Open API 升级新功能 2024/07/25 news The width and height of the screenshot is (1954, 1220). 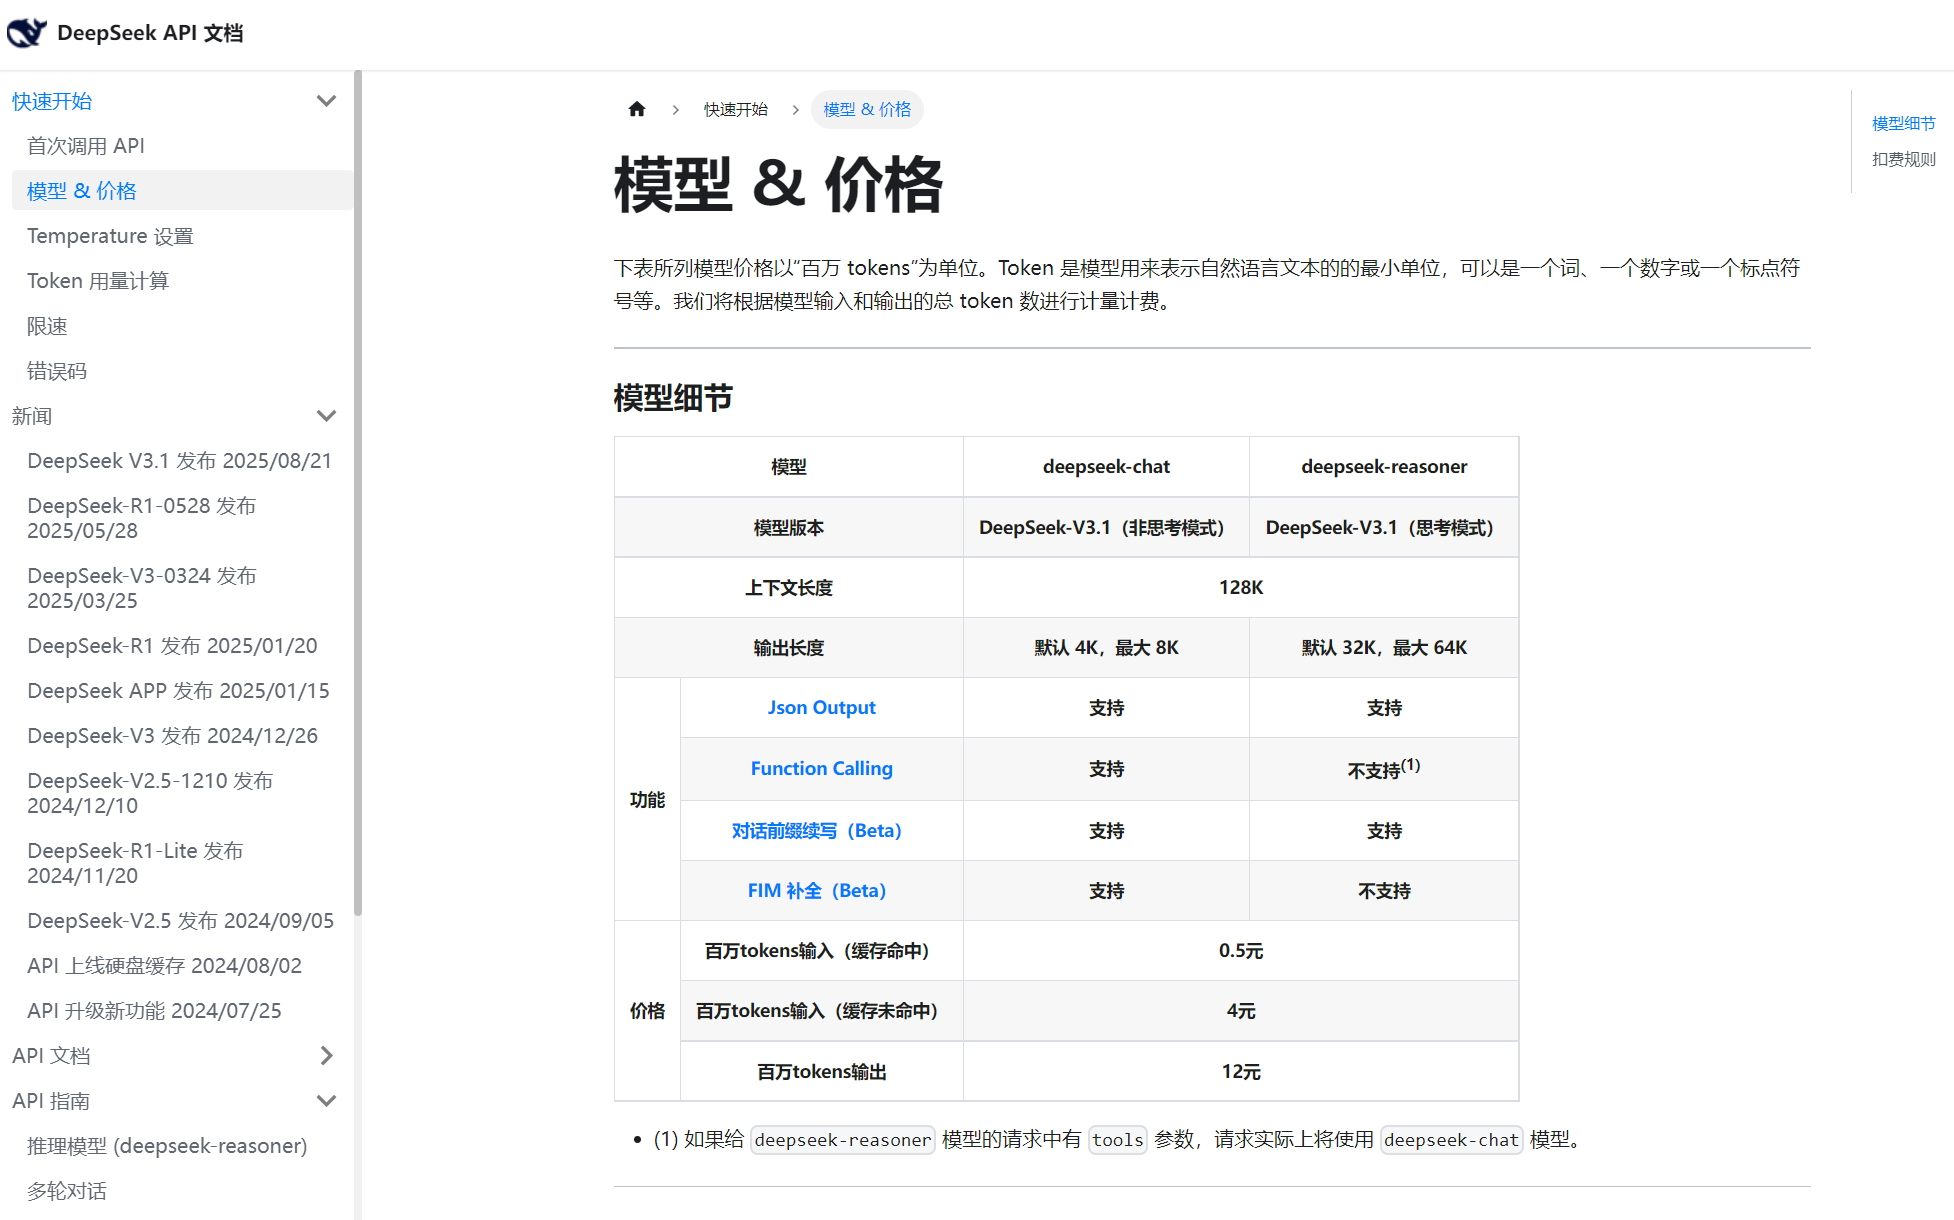tap(154, 1011)
